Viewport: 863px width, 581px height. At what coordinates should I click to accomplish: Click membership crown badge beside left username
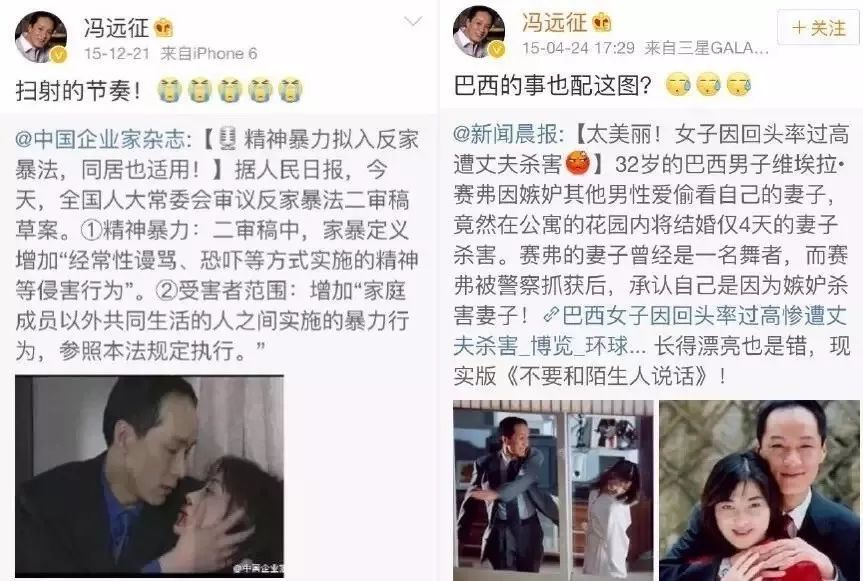click(164, 28)
